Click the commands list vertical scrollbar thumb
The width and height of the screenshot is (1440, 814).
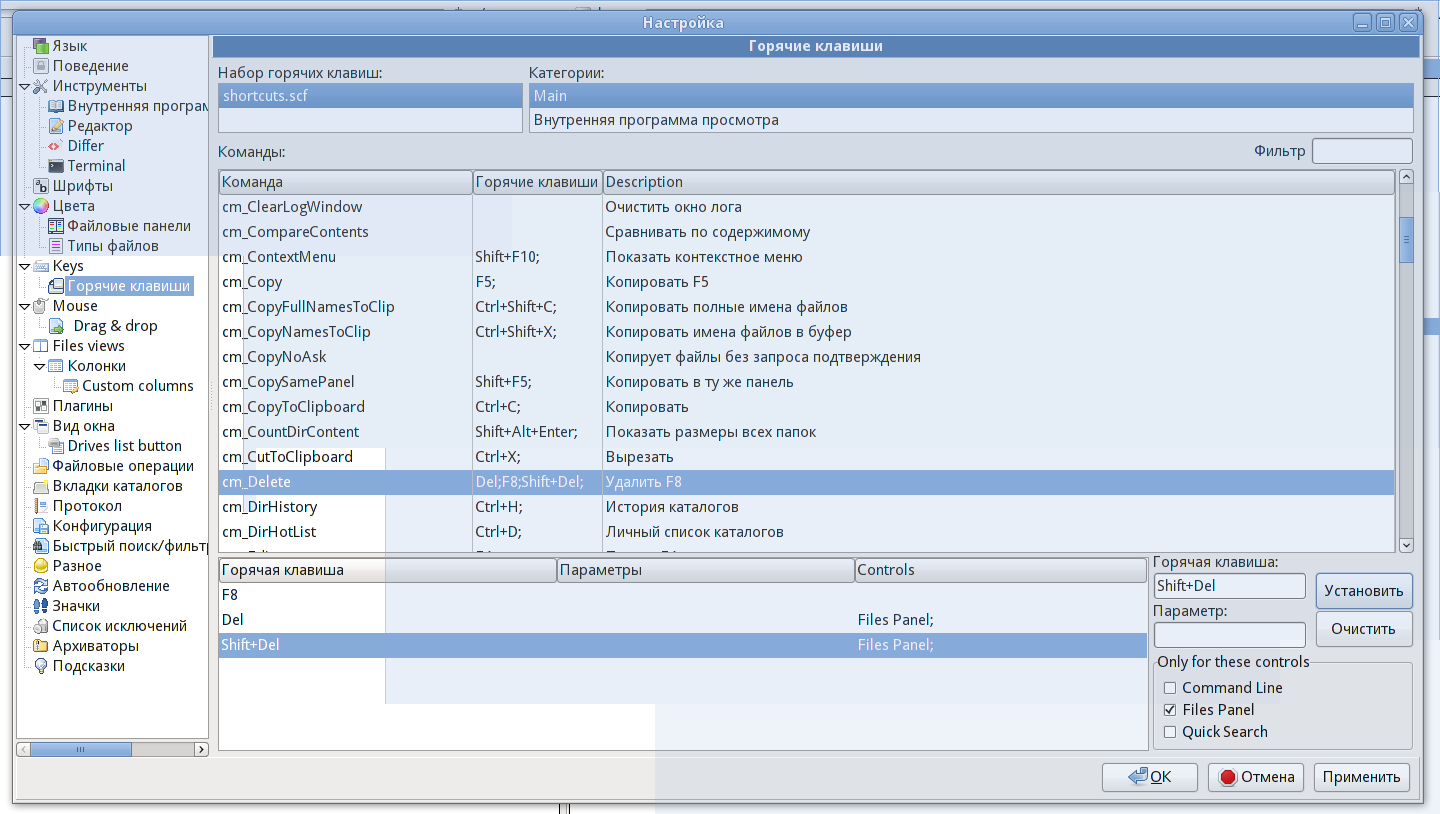(x=1406, y=240)
